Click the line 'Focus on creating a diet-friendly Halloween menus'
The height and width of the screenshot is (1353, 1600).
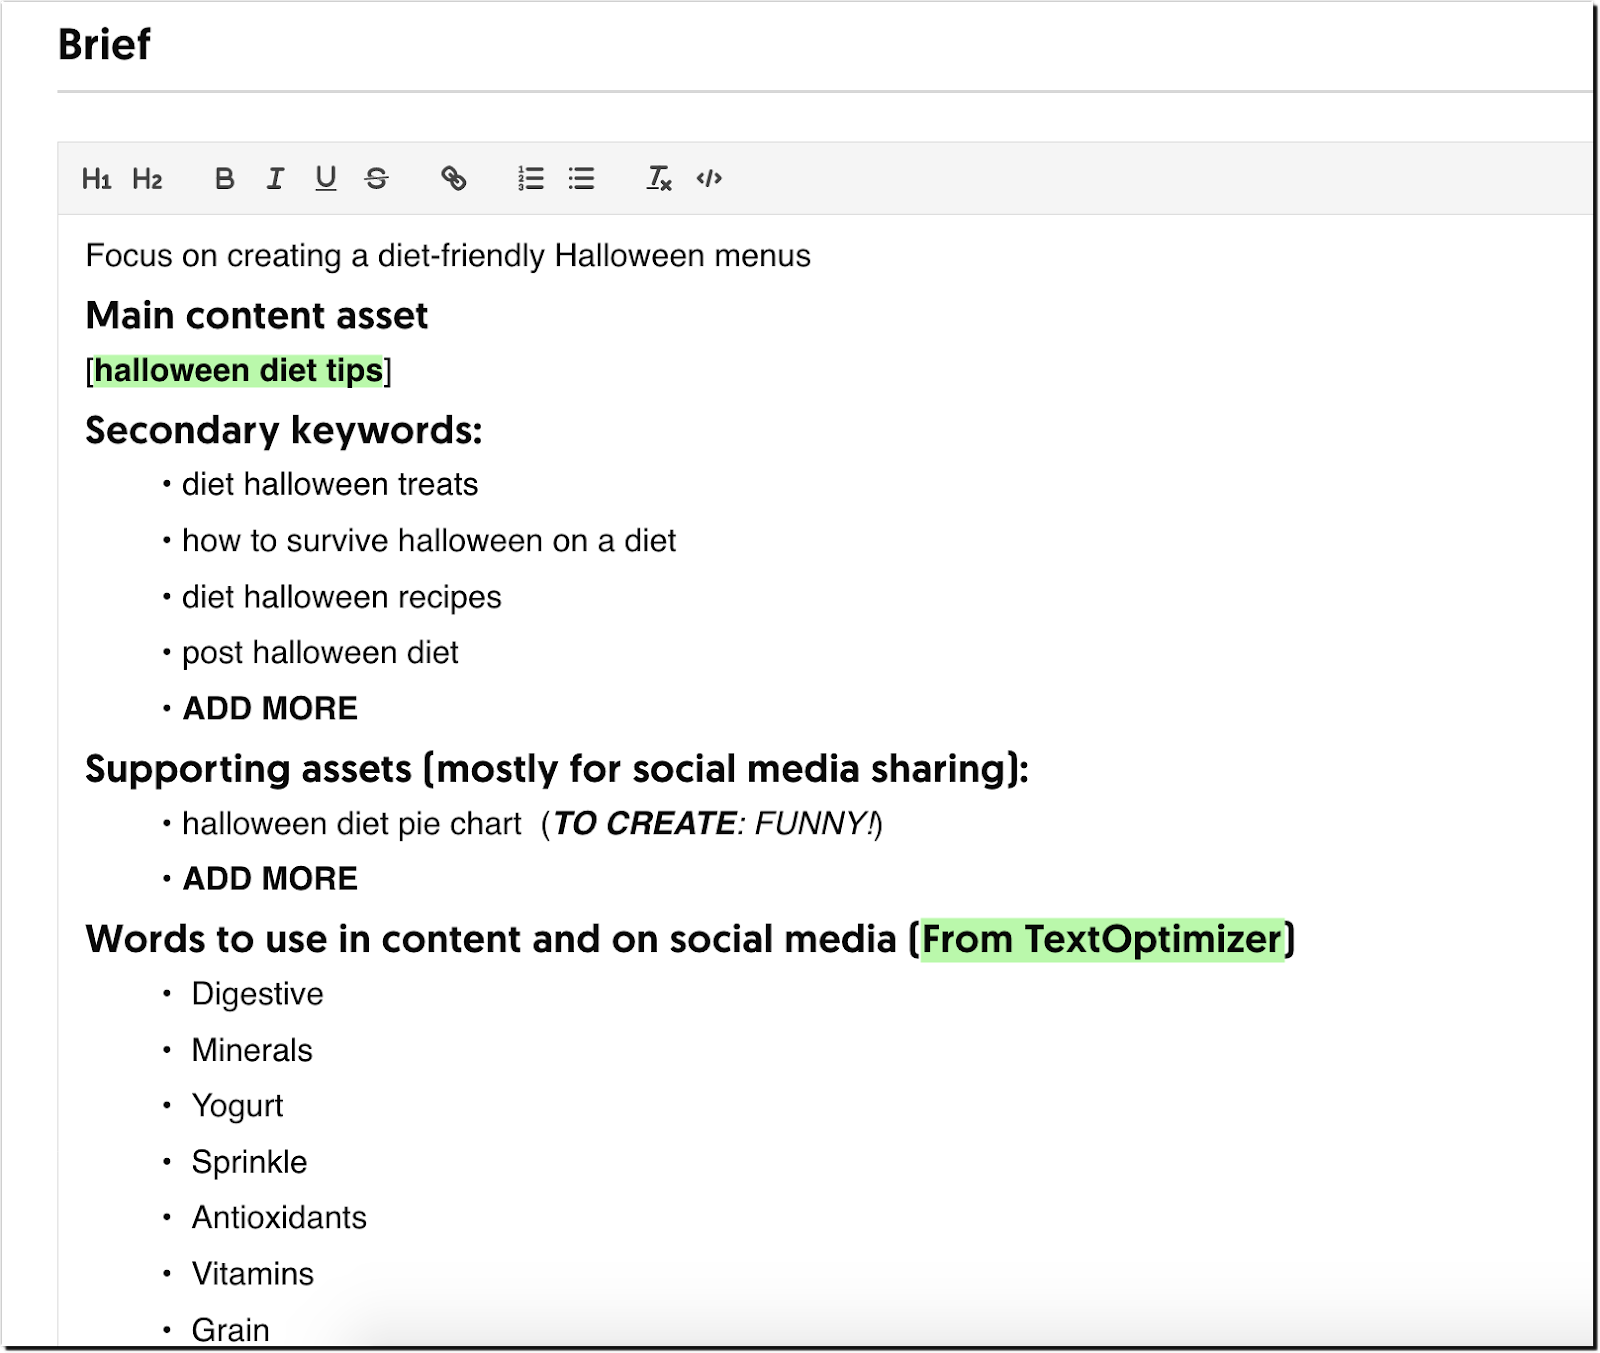448,256
